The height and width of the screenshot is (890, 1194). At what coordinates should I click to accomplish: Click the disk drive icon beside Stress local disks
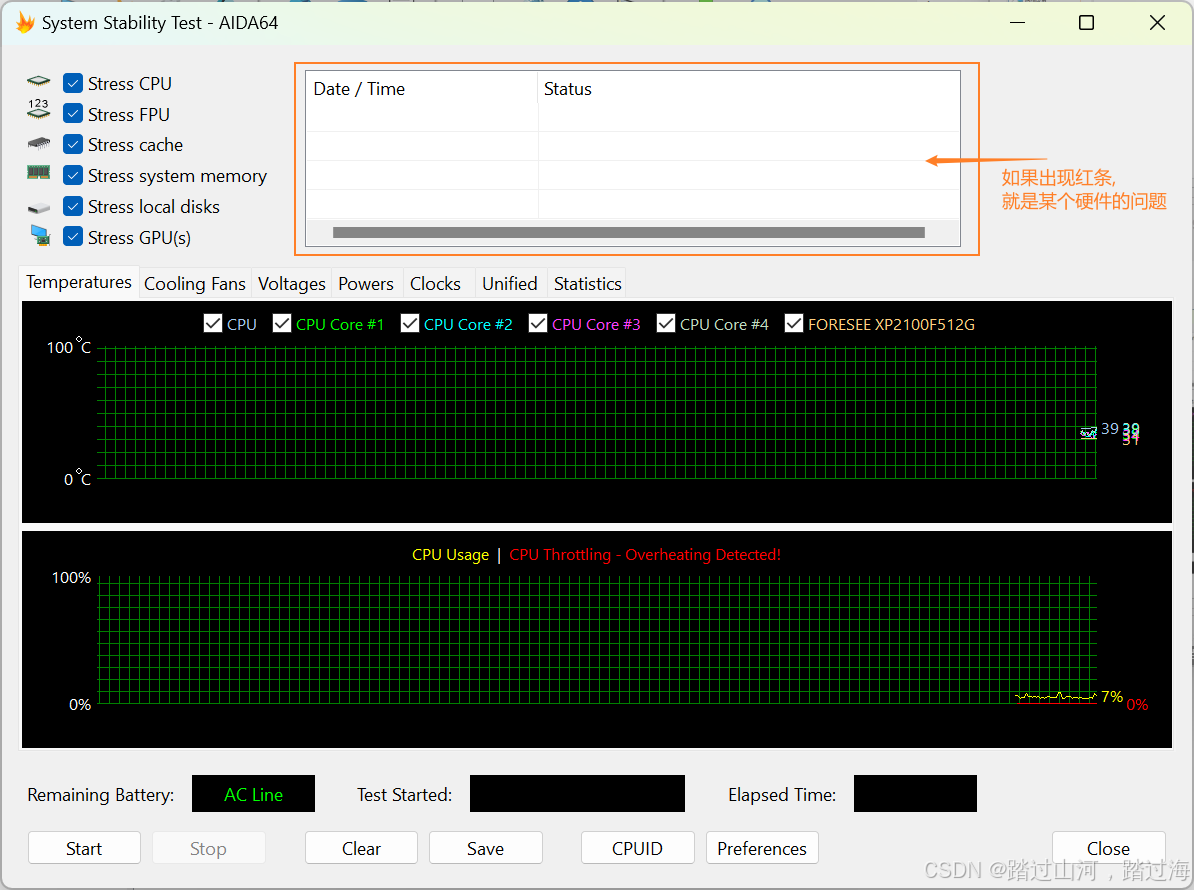(x=38, y=208)
